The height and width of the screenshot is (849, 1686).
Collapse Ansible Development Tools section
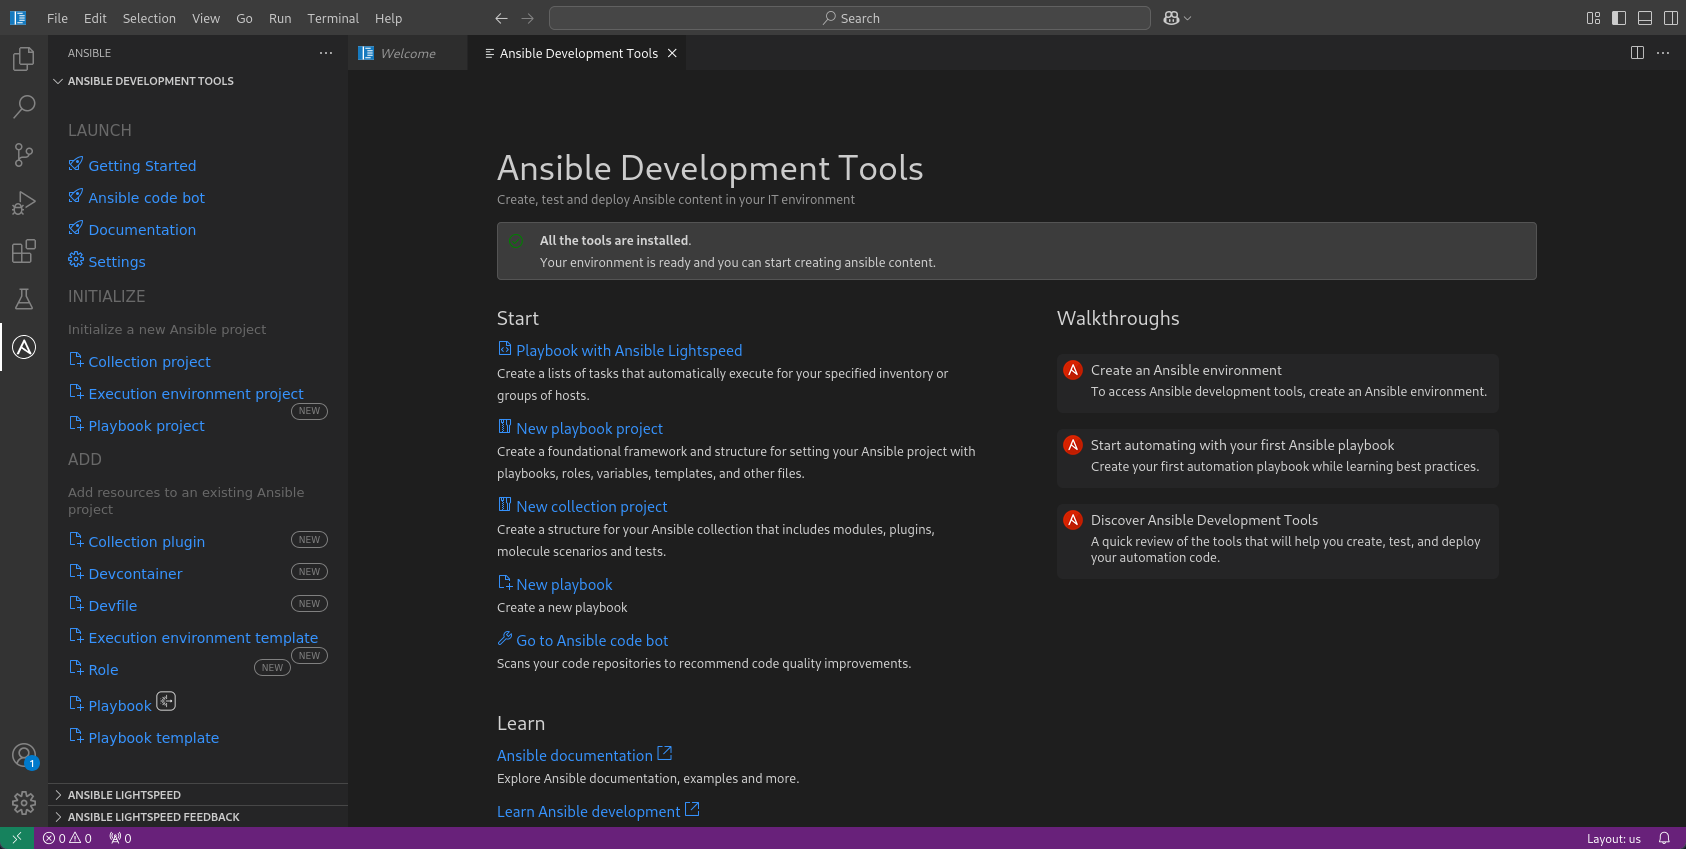pyautogui.click(x=150, y=81)
